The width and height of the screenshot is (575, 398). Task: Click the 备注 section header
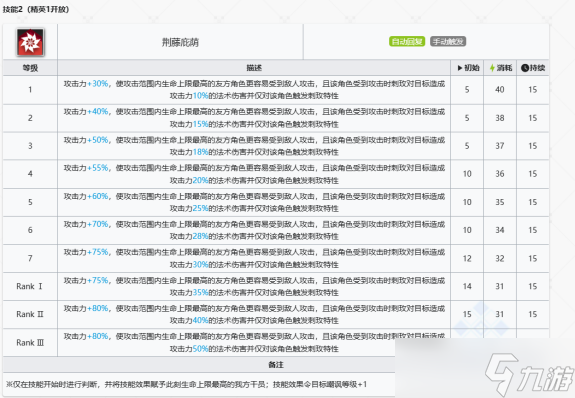(276, 365)
